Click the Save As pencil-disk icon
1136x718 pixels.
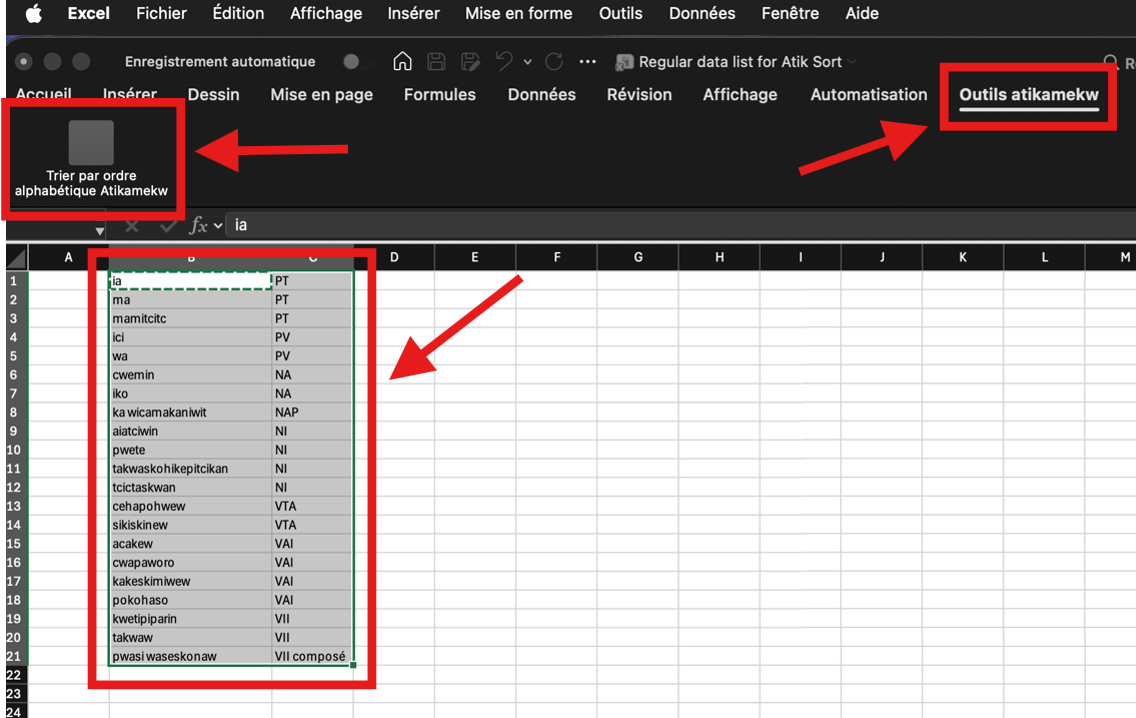pyautogui.click(x=470, y=62)
